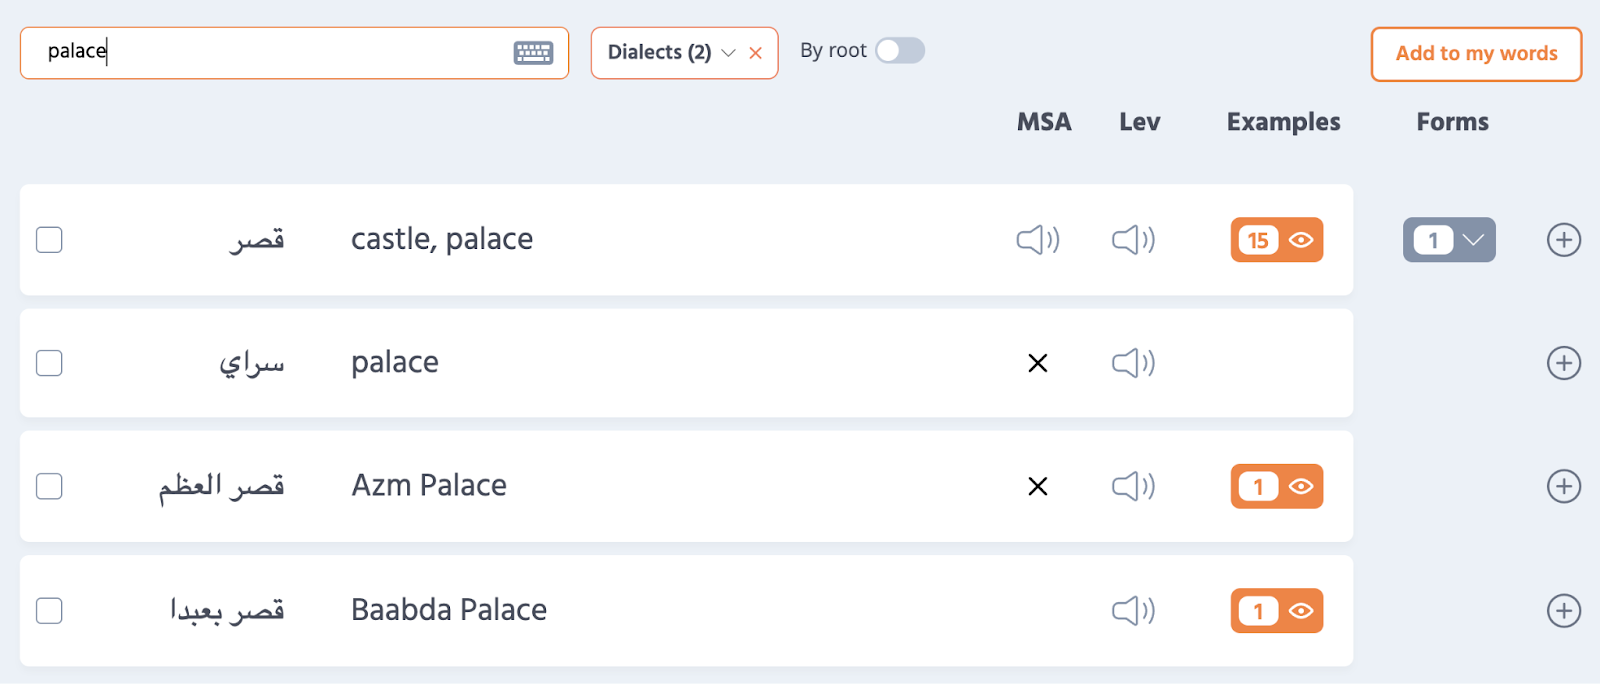1600x684 pixels.
Task: Play Levantine audio for Baabda Palace
Action: (1133, 610)
